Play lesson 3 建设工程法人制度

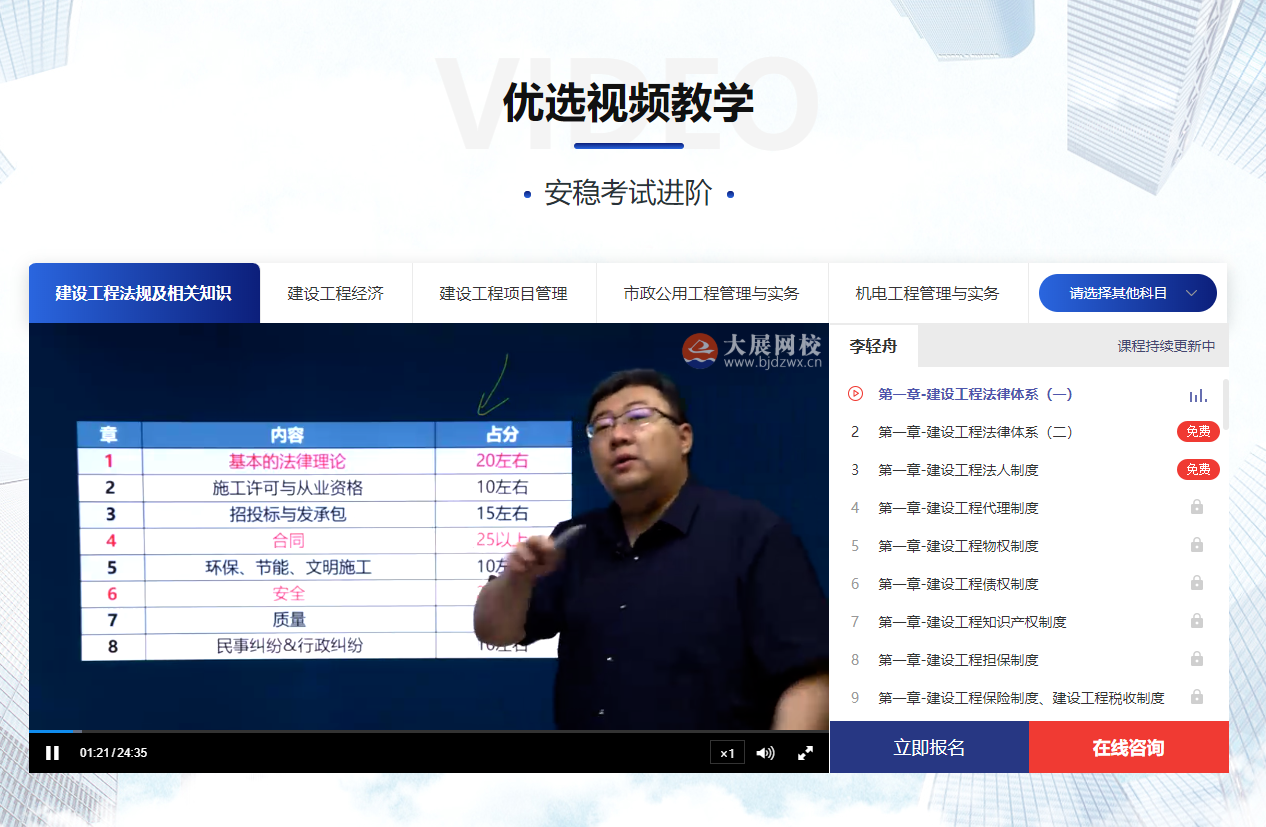(958, 470)
